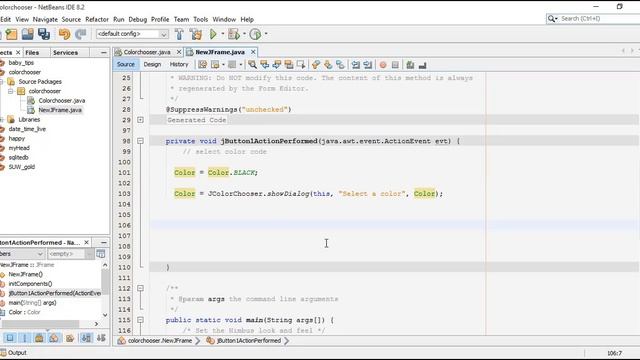640x360 pixels.
Task: Toggle Highlight Search editor icon
Action: coord(289,64)
